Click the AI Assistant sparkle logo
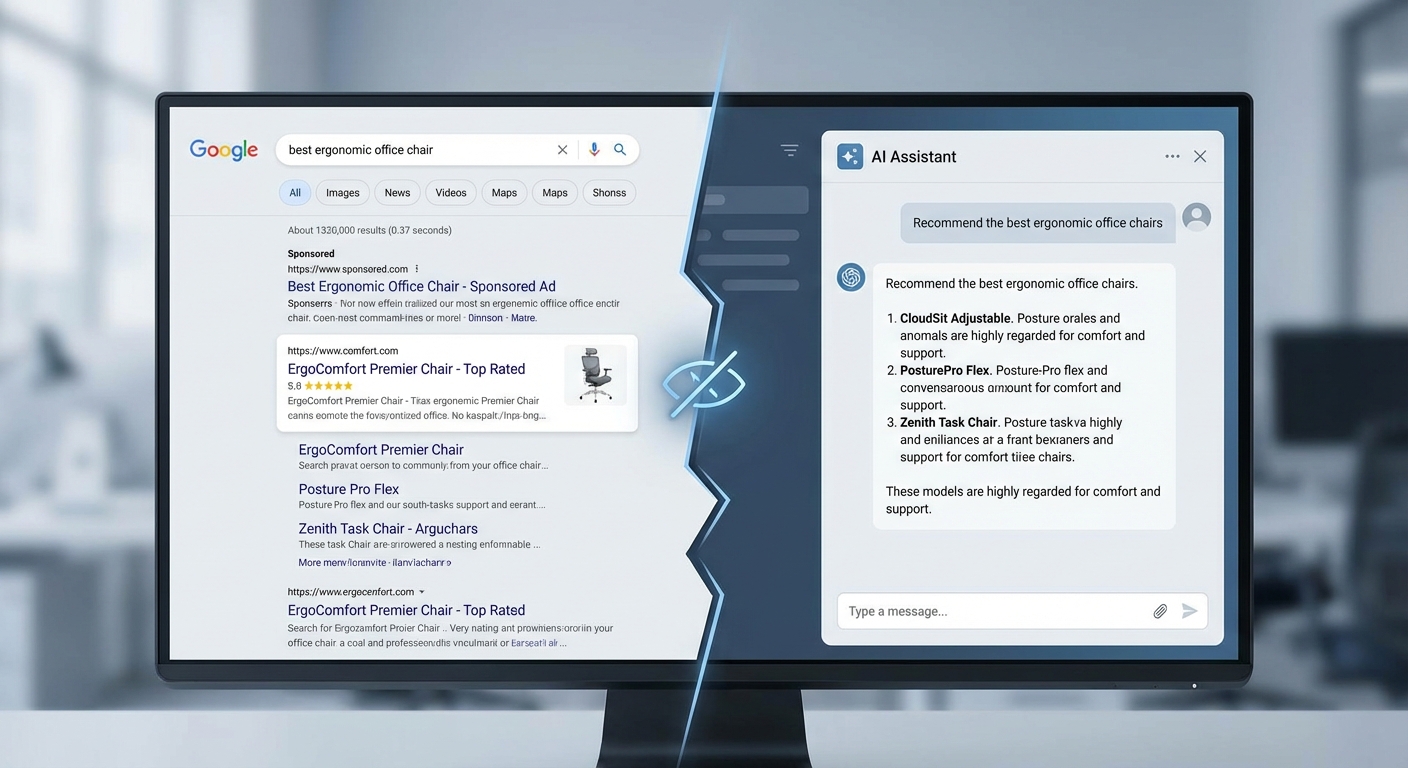This screenshot has width=1408, height=768. click(849, 156)
